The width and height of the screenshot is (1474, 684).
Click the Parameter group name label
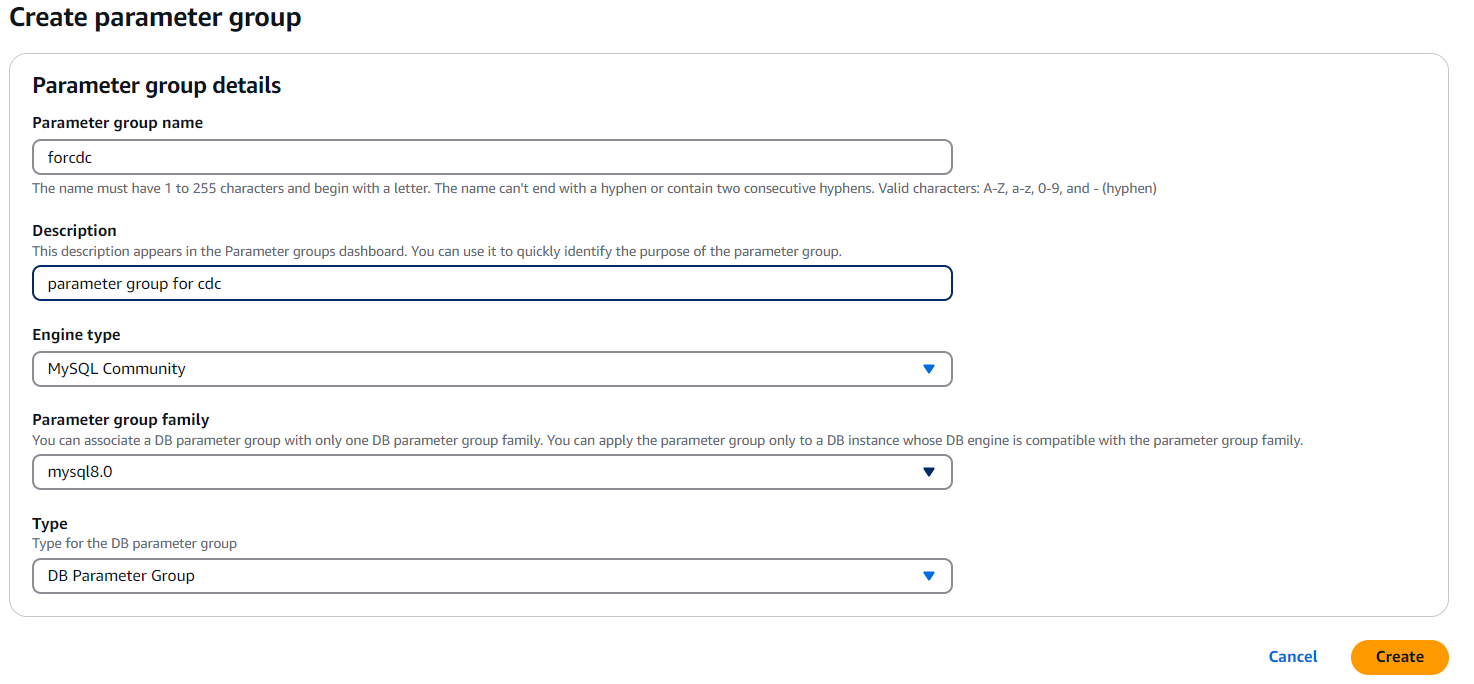pos(117,123)
